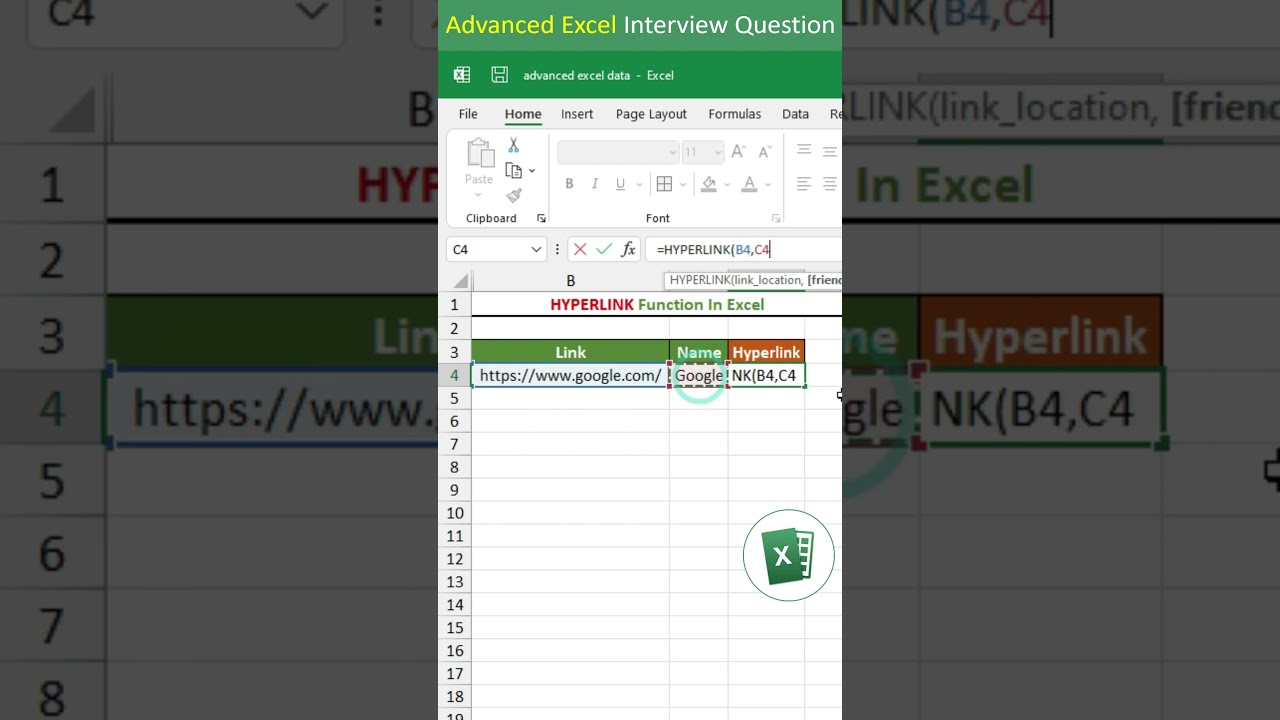The width and height of the screenshot is (1280, 720).
Task: Click the HYPERLINK function tooltip
Action: pos(754,280)
